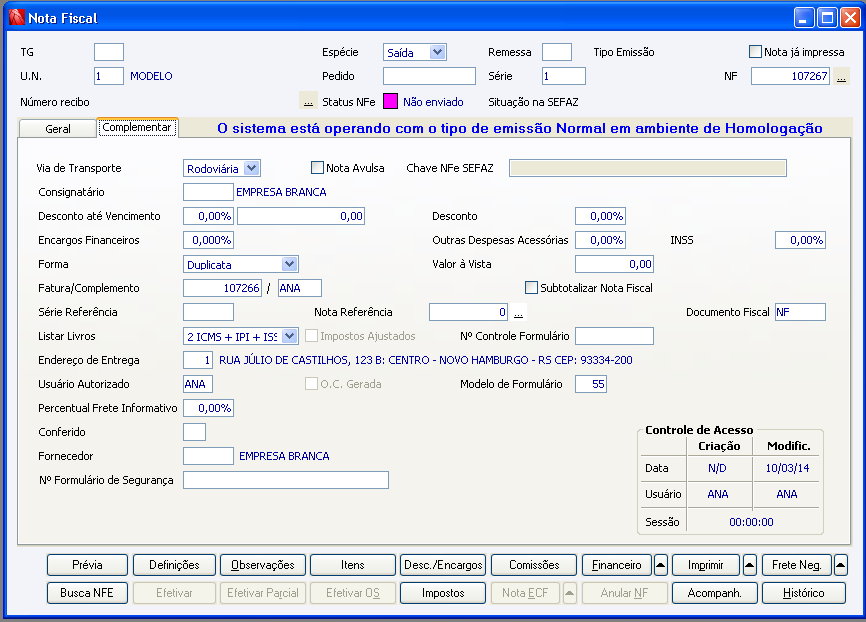The image size is (866, 622).
Task: Click the Nº Controle Formulário field
Action: [x=615, y=336]
